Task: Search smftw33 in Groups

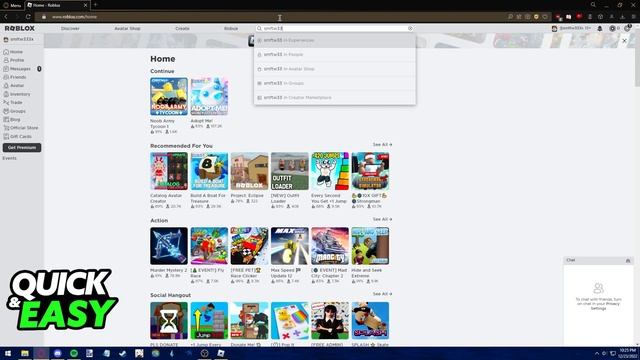Action: pos(335,83)
